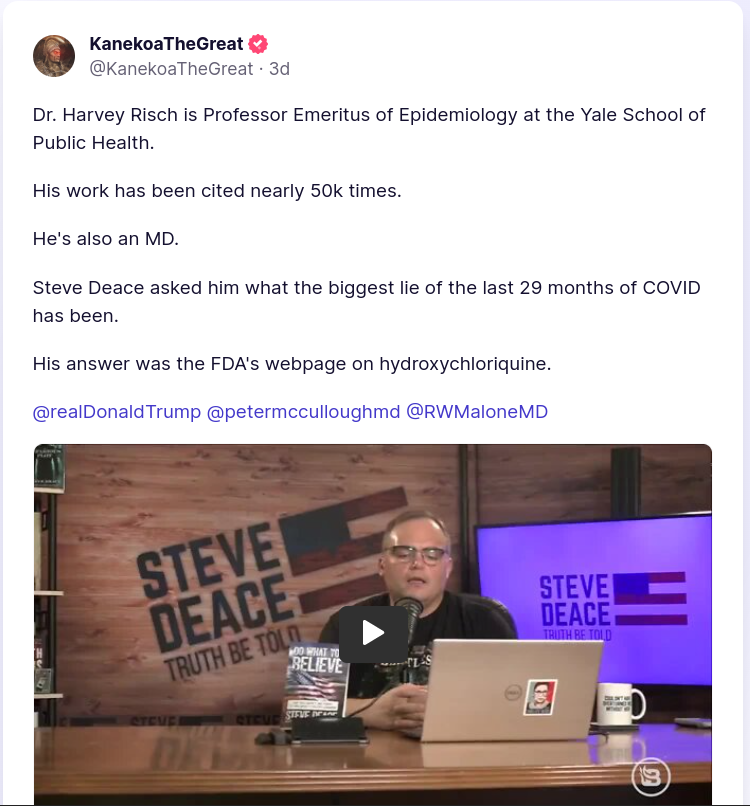This screenshot has height=806, width=750.
Task: Click the verified badge next to KanekoaTheGreat
Action: 258,44
